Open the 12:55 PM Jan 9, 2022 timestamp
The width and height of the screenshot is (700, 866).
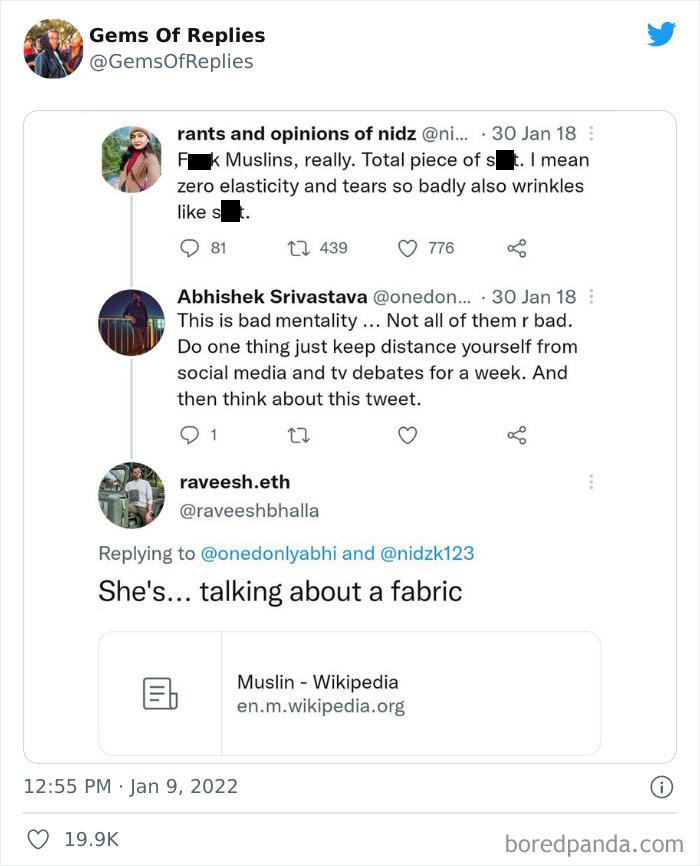coord(131,786)
